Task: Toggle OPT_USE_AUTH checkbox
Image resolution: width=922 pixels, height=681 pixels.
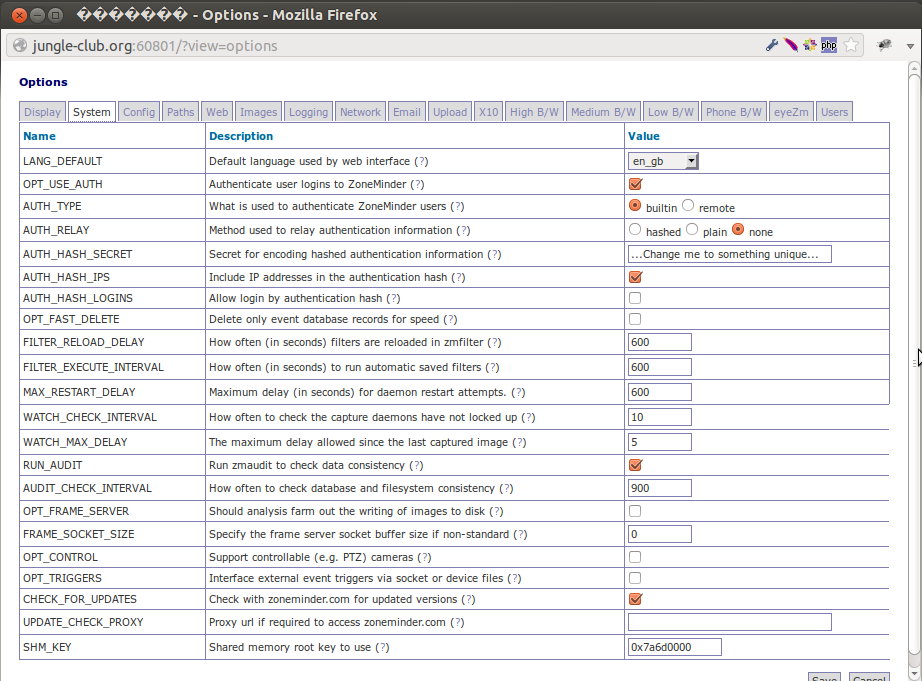Action: [x=635, y=184]
